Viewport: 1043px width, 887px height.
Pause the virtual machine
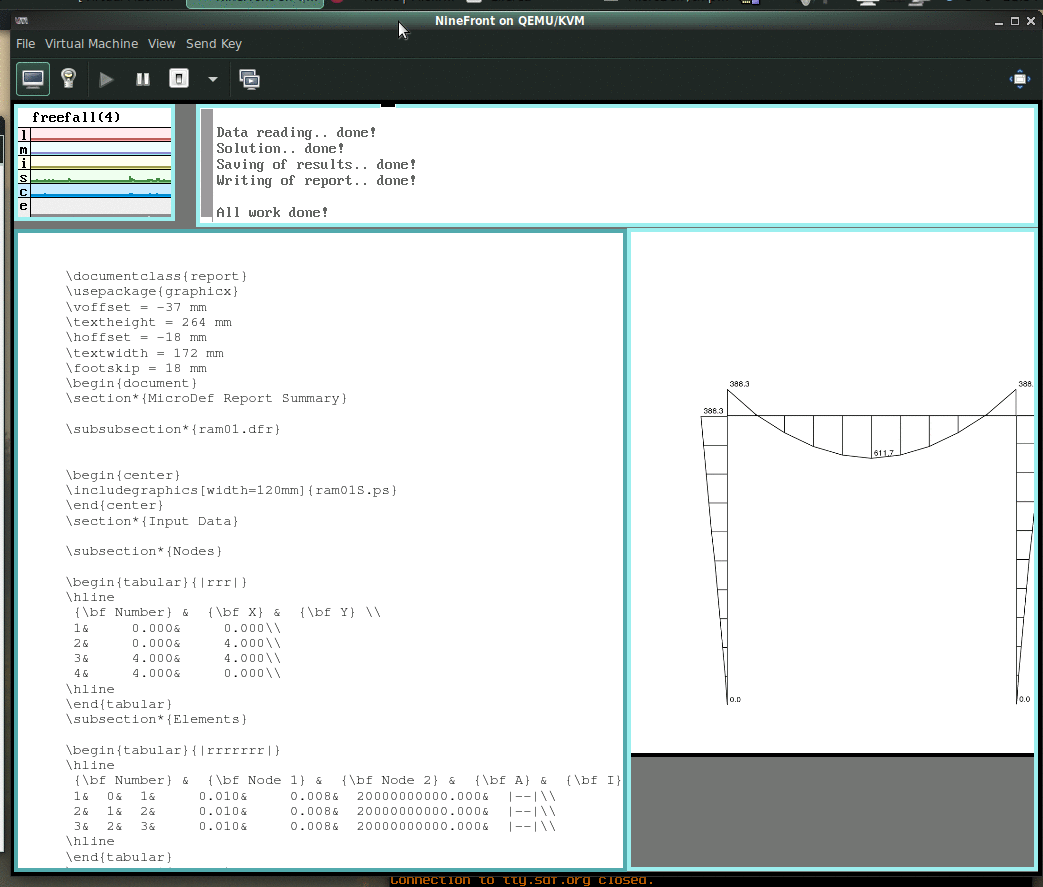point(143,79)
